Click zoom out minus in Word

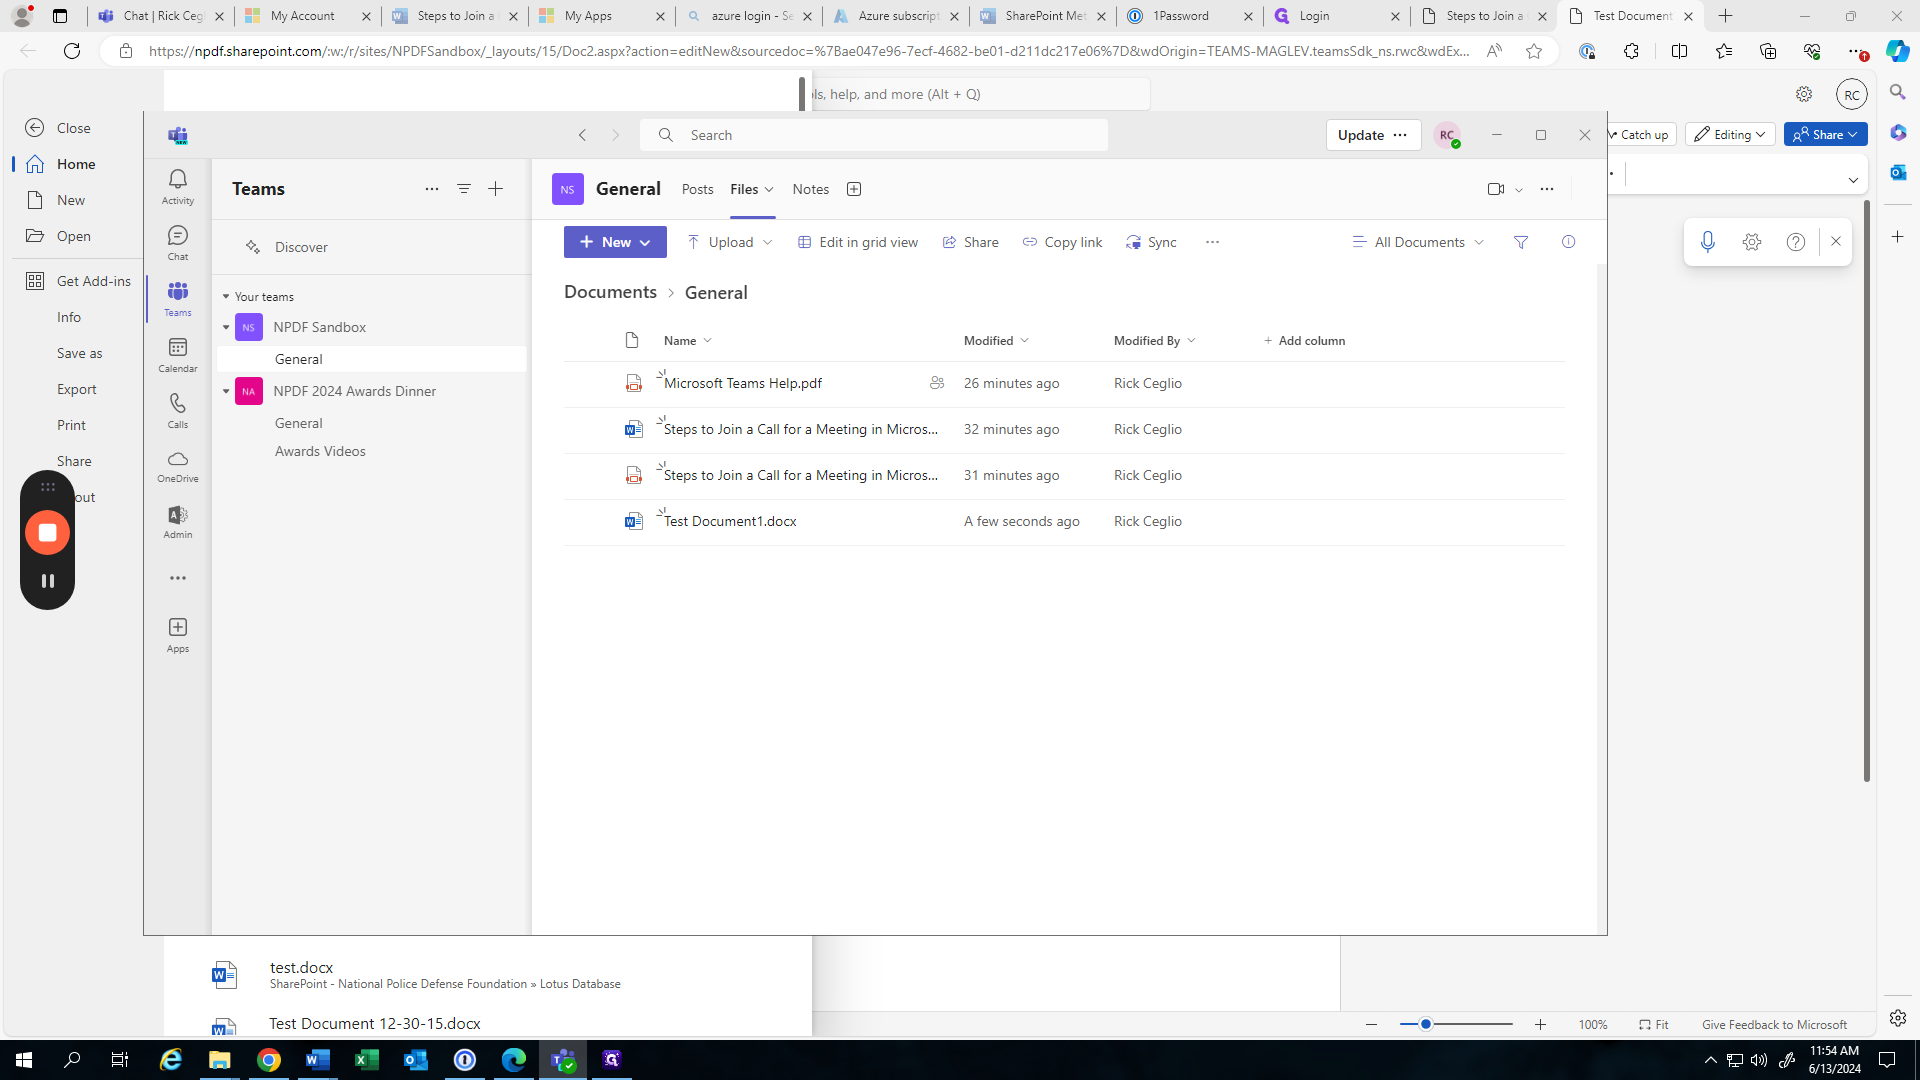pyautogui.click(x=1372, y=1024)
